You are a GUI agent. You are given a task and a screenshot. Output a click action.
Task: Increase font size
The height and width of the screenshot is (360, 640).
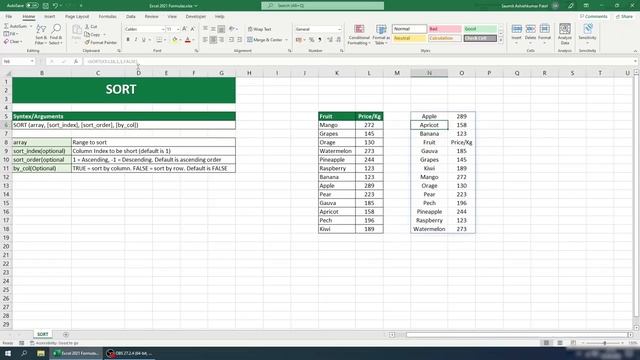point(184,29)
